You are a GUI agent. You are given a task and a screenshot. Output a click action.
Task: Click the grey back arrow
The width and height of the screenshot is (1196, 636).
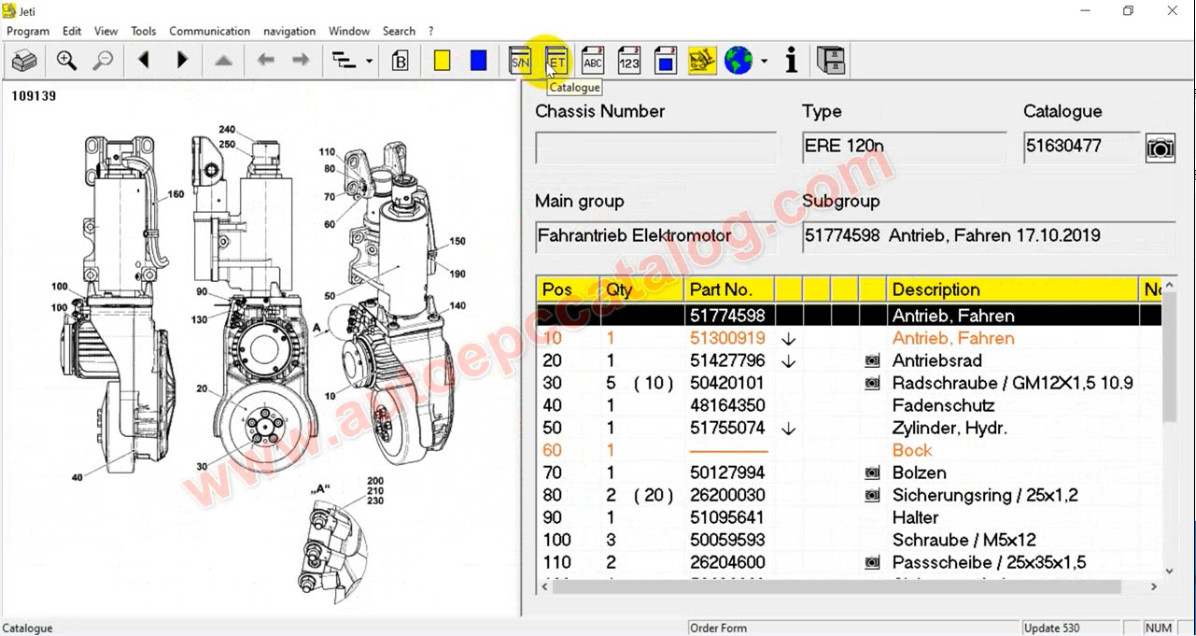pos(265,59)
